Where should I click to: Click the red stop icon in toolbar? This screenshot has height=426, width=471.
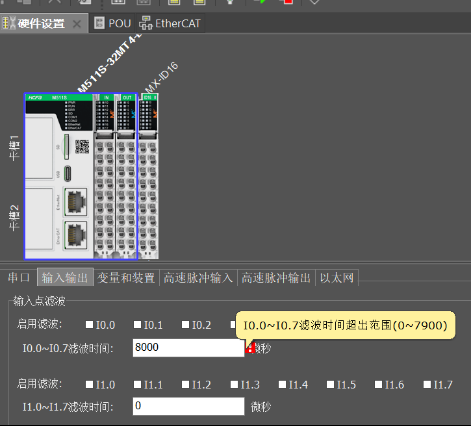coord(288,2)
